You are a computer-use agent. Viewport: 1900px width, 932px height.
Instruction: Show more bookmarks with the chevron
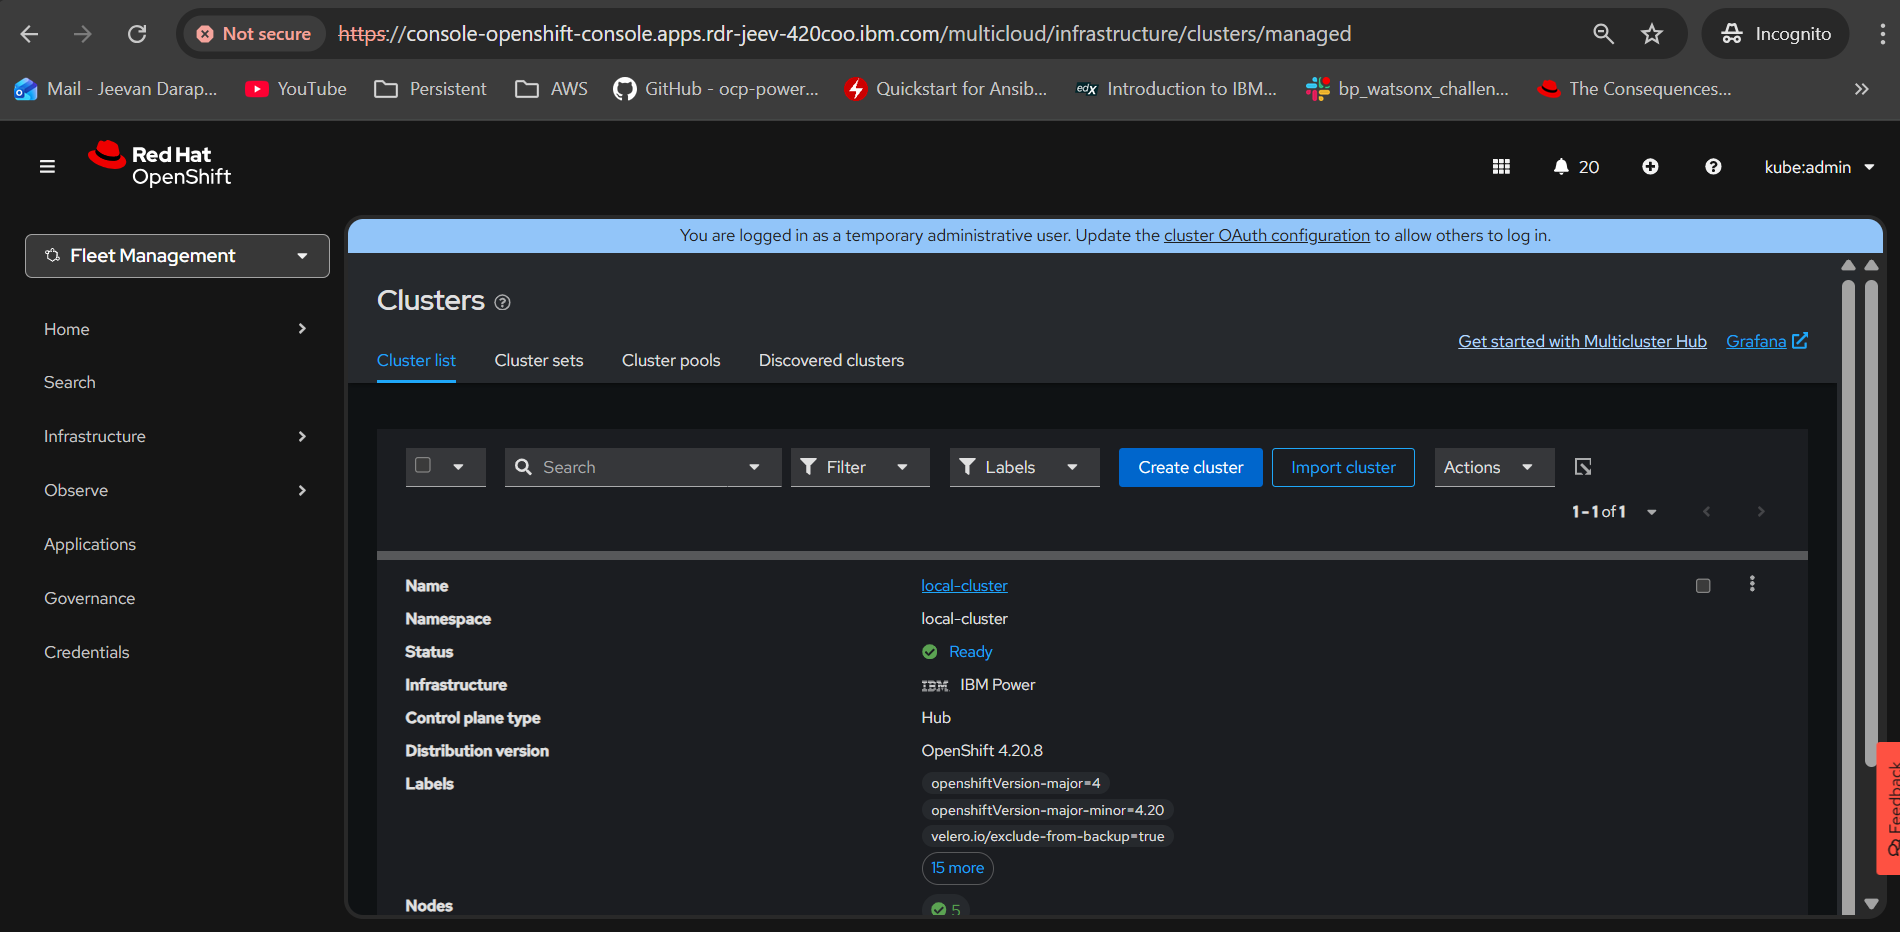click(1861, 89)
